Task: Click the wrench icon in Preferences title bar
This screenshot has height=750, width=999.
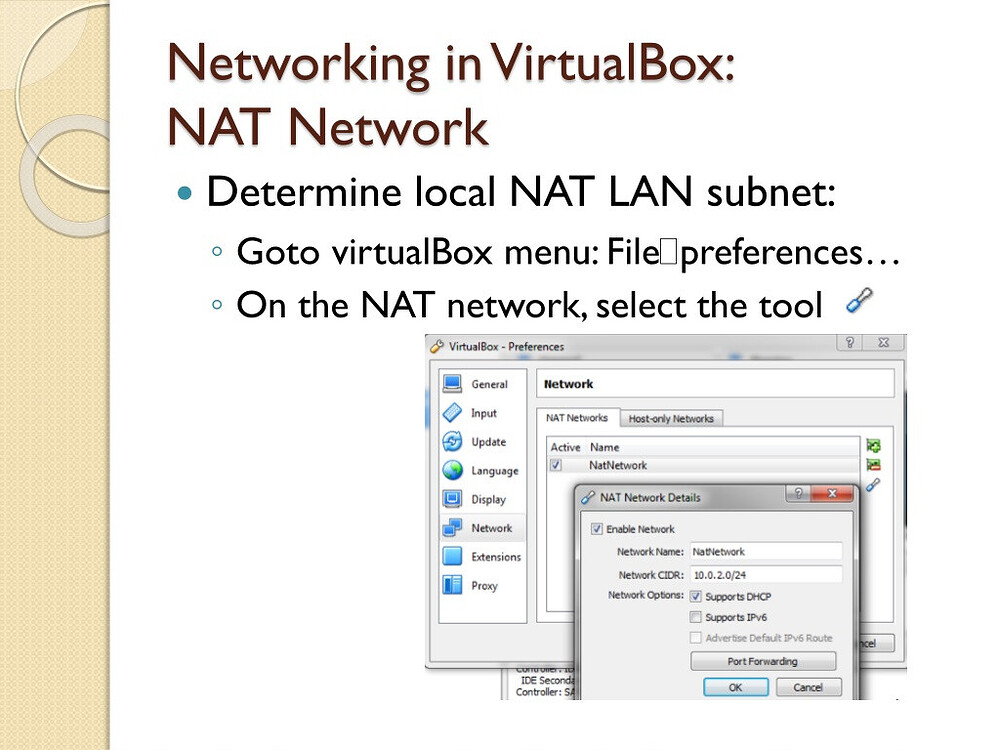Action: coord(436,346)
